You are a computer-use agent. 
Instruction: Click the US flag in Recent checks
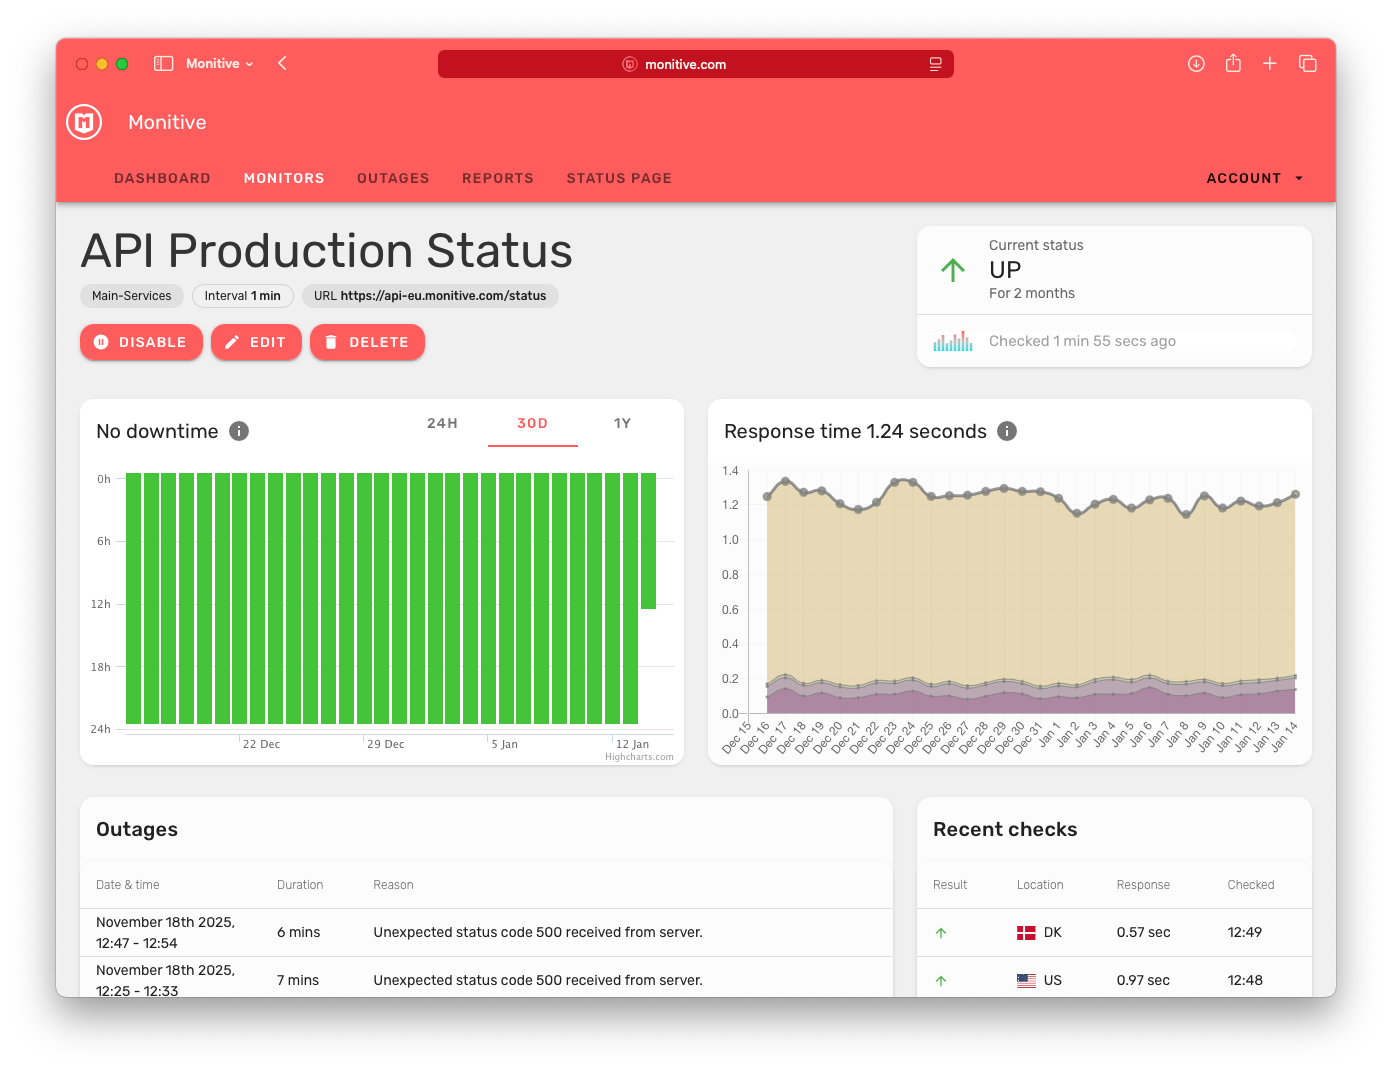coord(1026,980)
